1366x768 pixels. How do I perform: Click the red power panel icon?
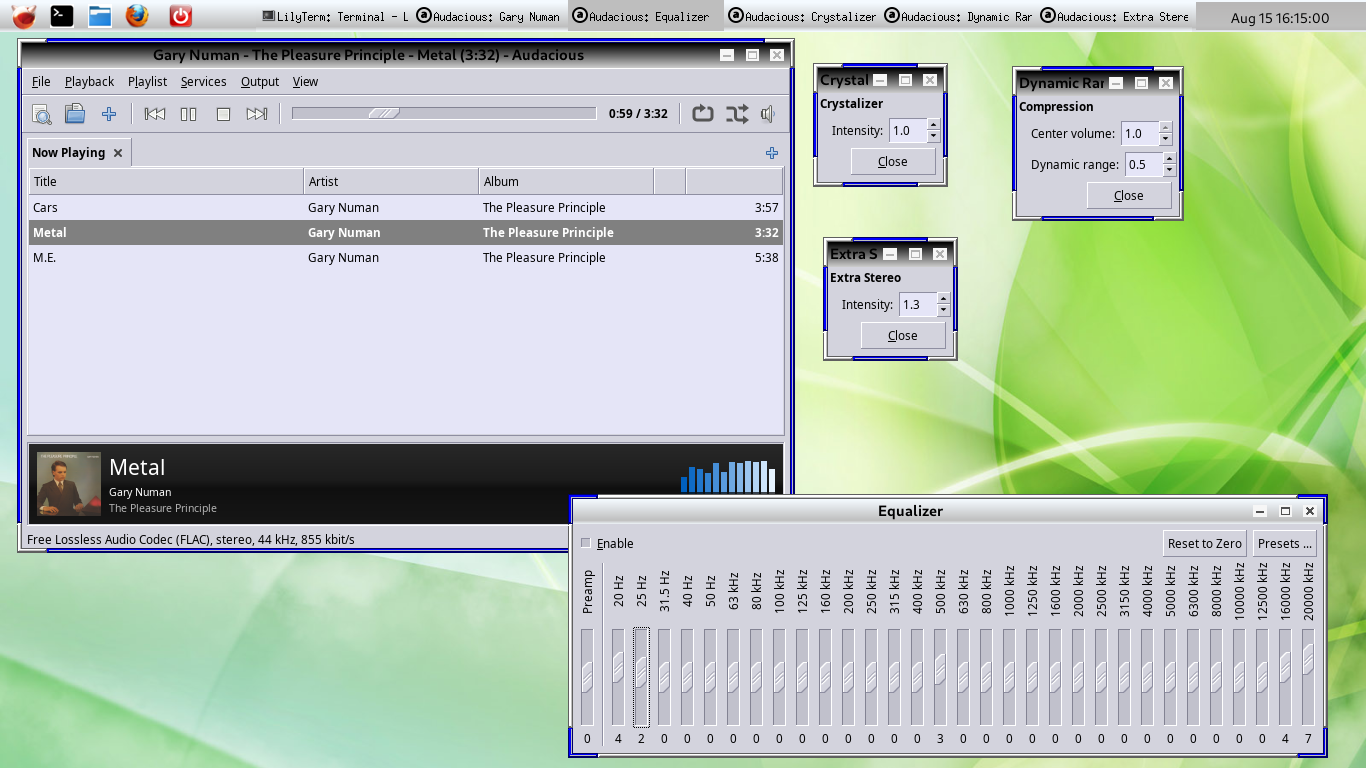pos(180,15)
